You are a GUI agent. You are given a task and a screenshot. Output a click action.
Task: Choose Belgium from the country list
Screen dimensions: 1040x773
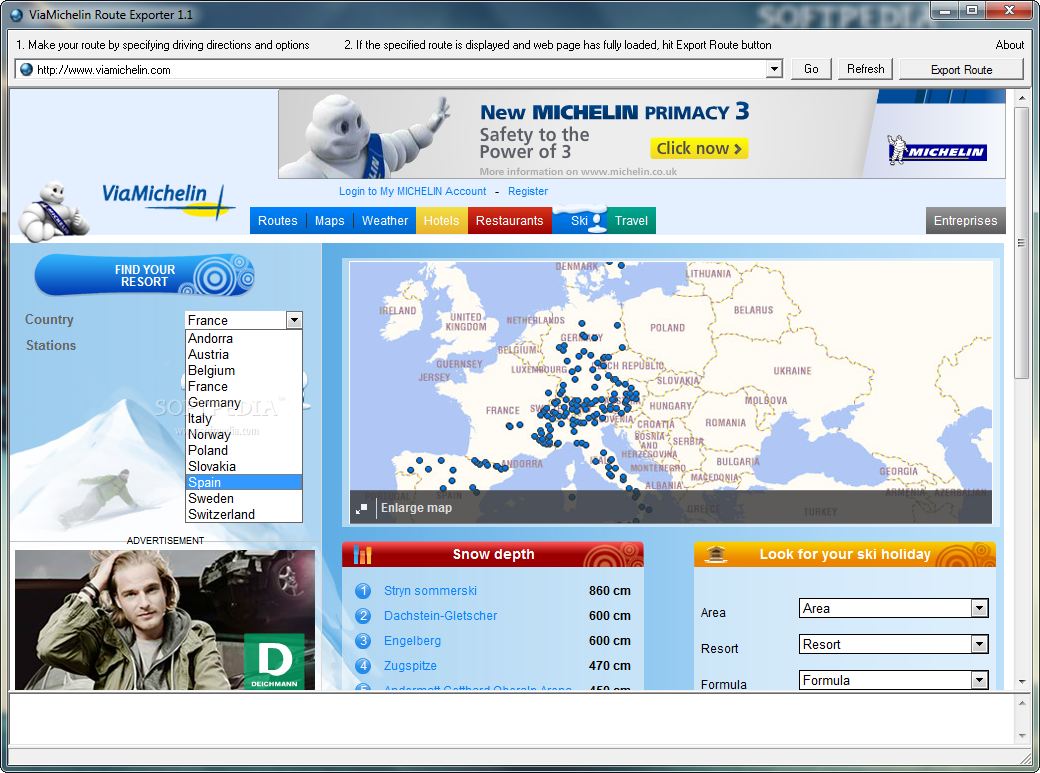(243, 370)
